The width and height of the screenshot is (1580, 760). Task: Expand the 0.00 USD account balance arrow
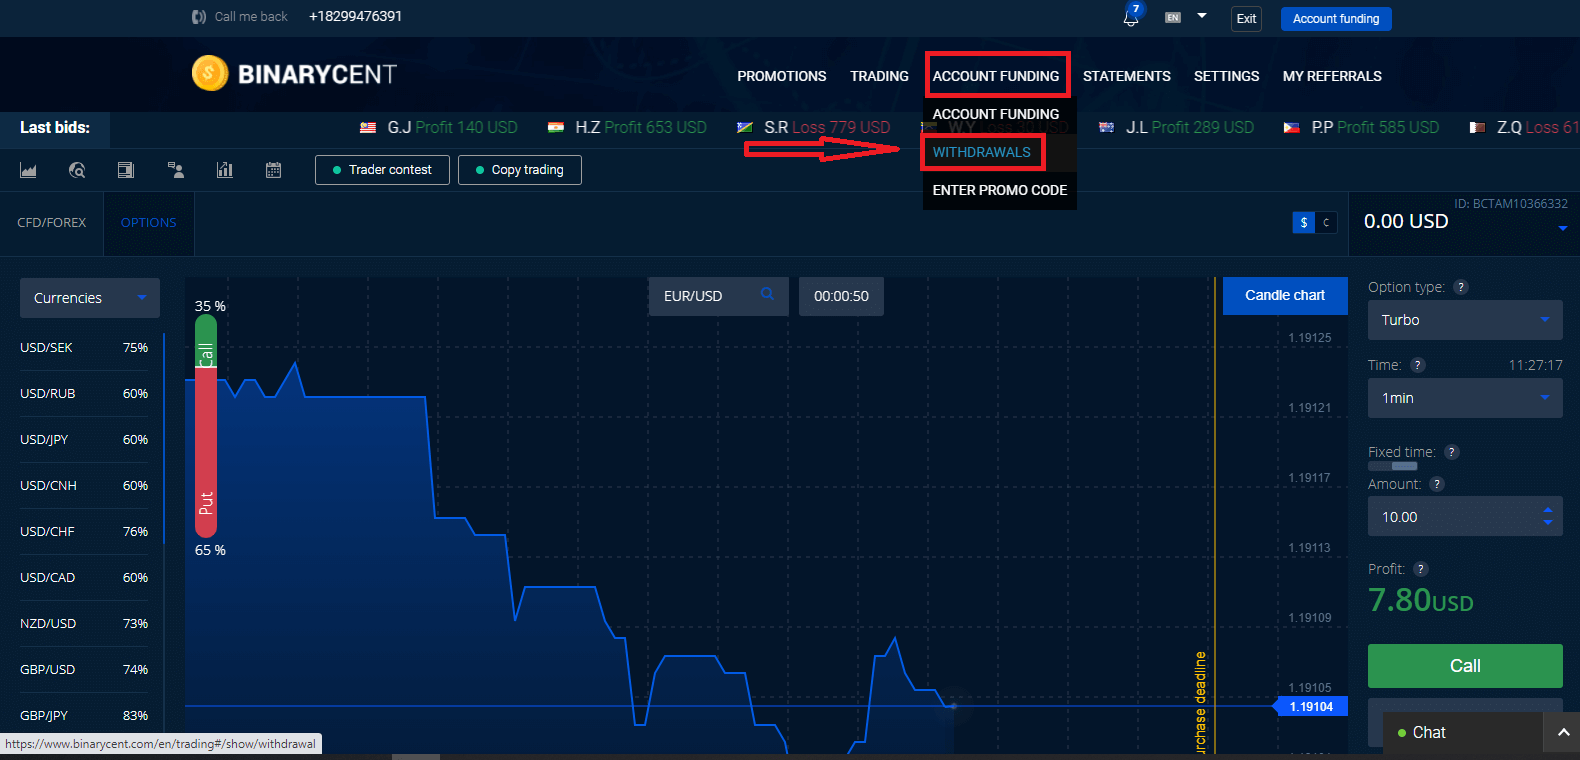[1563, 229]
